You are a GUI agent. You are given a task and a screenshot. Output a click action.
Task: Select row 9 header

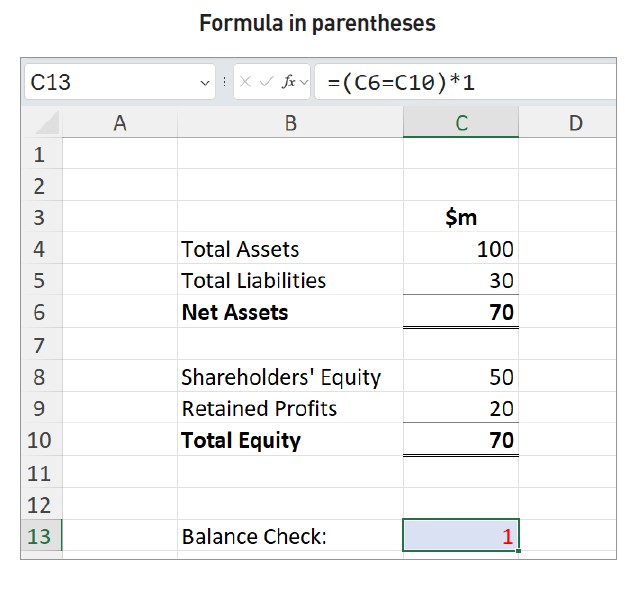[x=41, y=407]
